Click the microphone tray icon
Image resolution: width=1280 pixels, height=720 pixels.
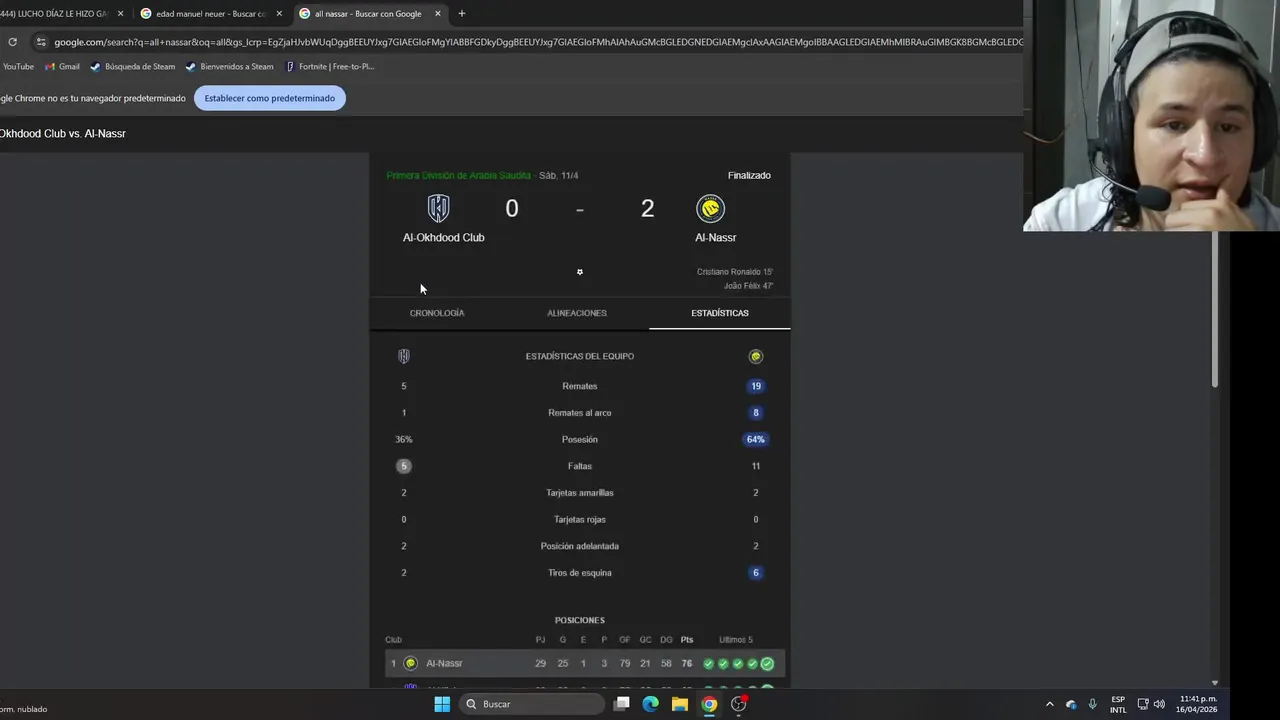click(x=1092, y=704)
